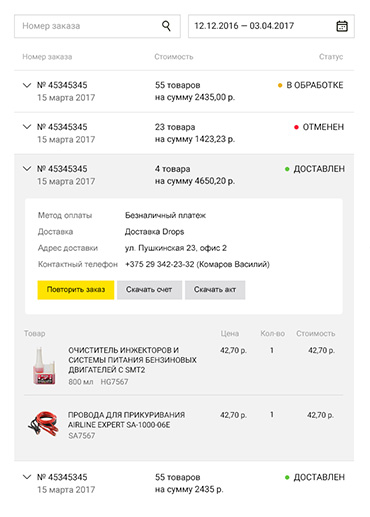
Task: Click the orange status dot for В ОБРАБОТКЕ
Action: tap(280, 85)
